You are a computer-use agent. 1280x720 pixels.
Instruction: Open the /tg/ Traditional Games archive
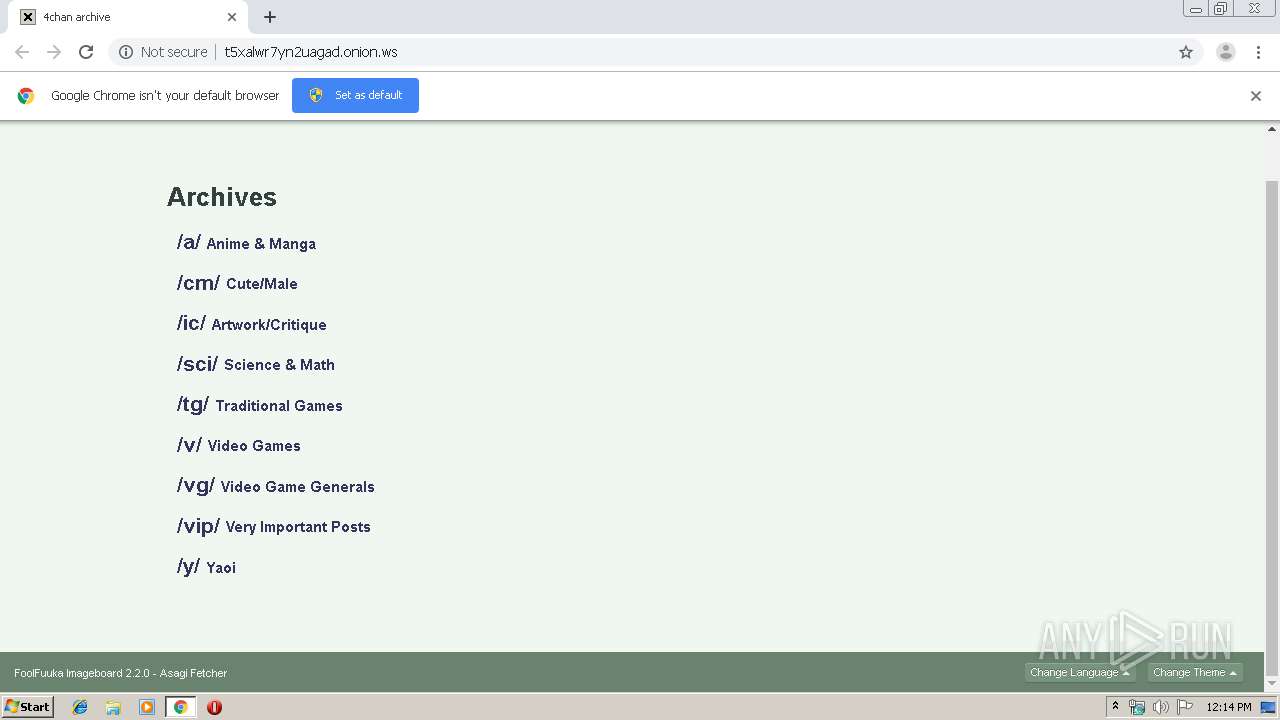[x=260, y=405]
